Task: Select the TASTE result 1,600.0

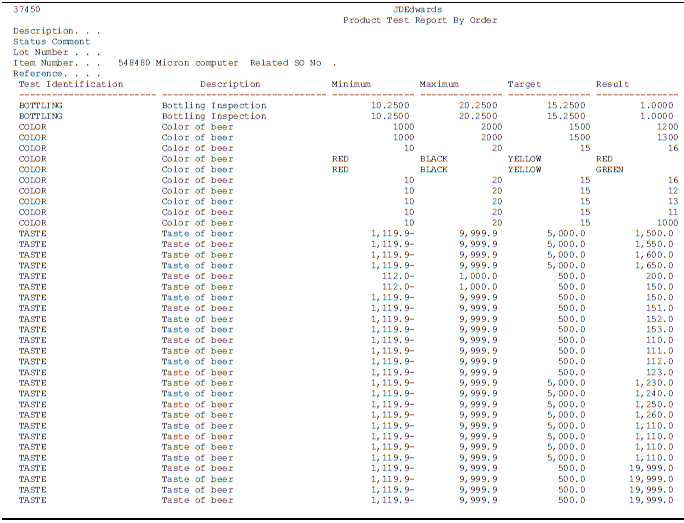Action: point(654,255)
